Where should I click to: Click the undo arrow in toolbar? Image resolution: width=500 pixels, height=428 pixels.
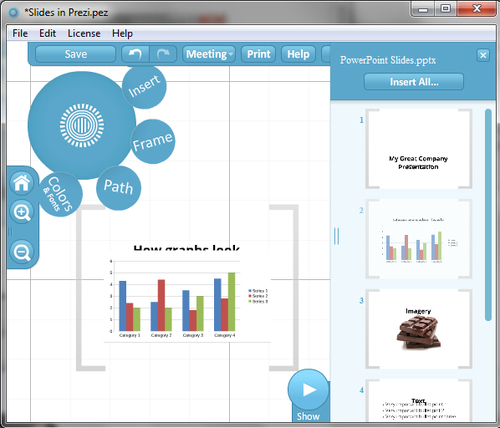pos(135,54)
